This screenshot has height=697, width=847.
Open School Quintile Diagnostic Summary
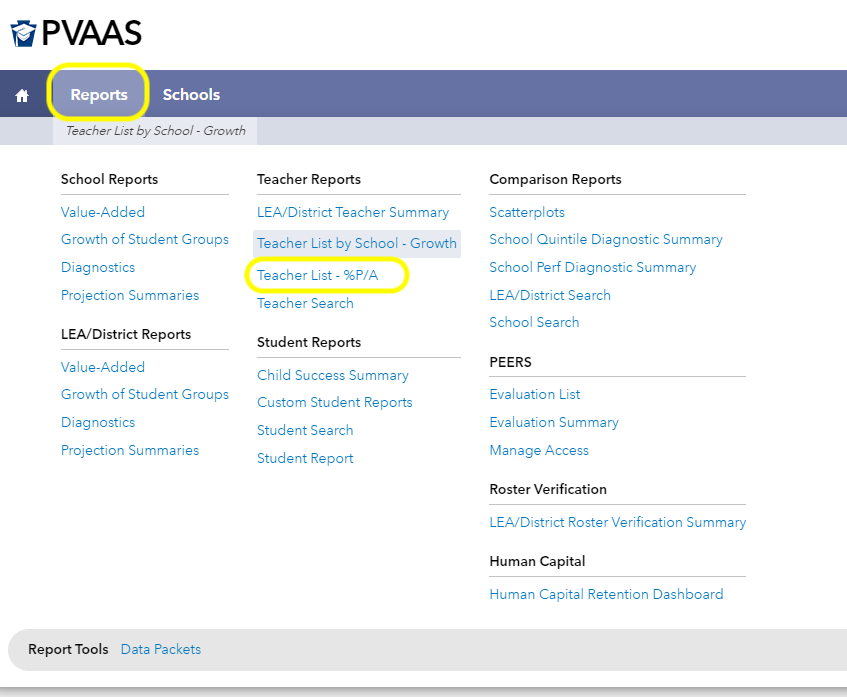click(x=606, y=239)
